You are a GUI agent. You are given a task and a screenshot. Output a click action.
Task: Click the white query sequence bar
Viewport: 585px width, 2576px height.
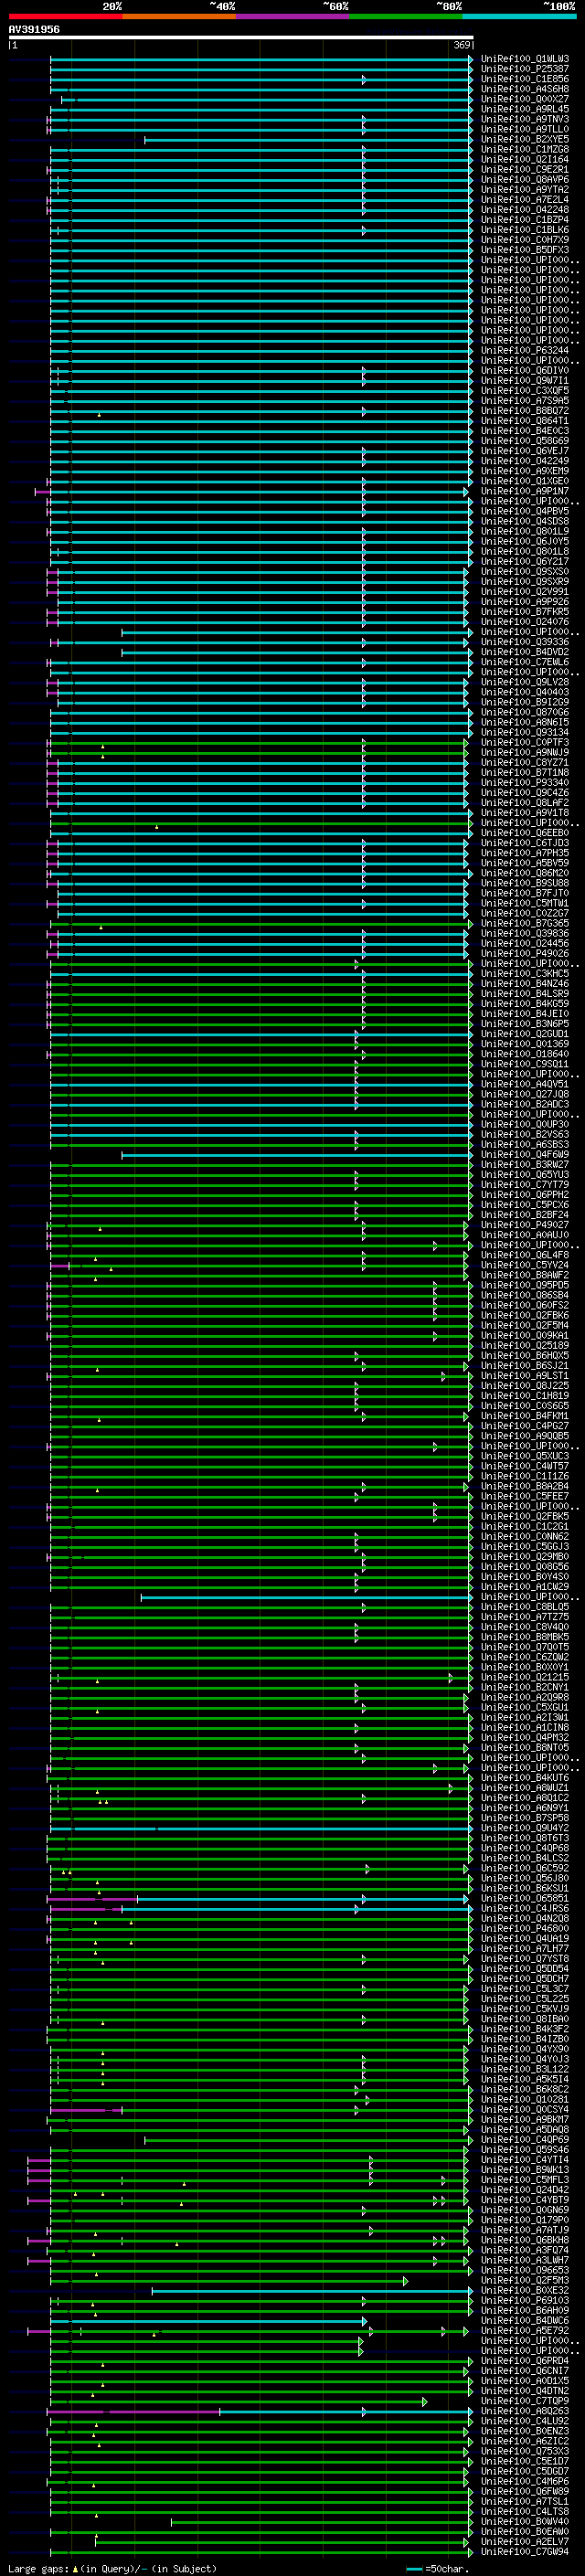click(x=241, y=38)
